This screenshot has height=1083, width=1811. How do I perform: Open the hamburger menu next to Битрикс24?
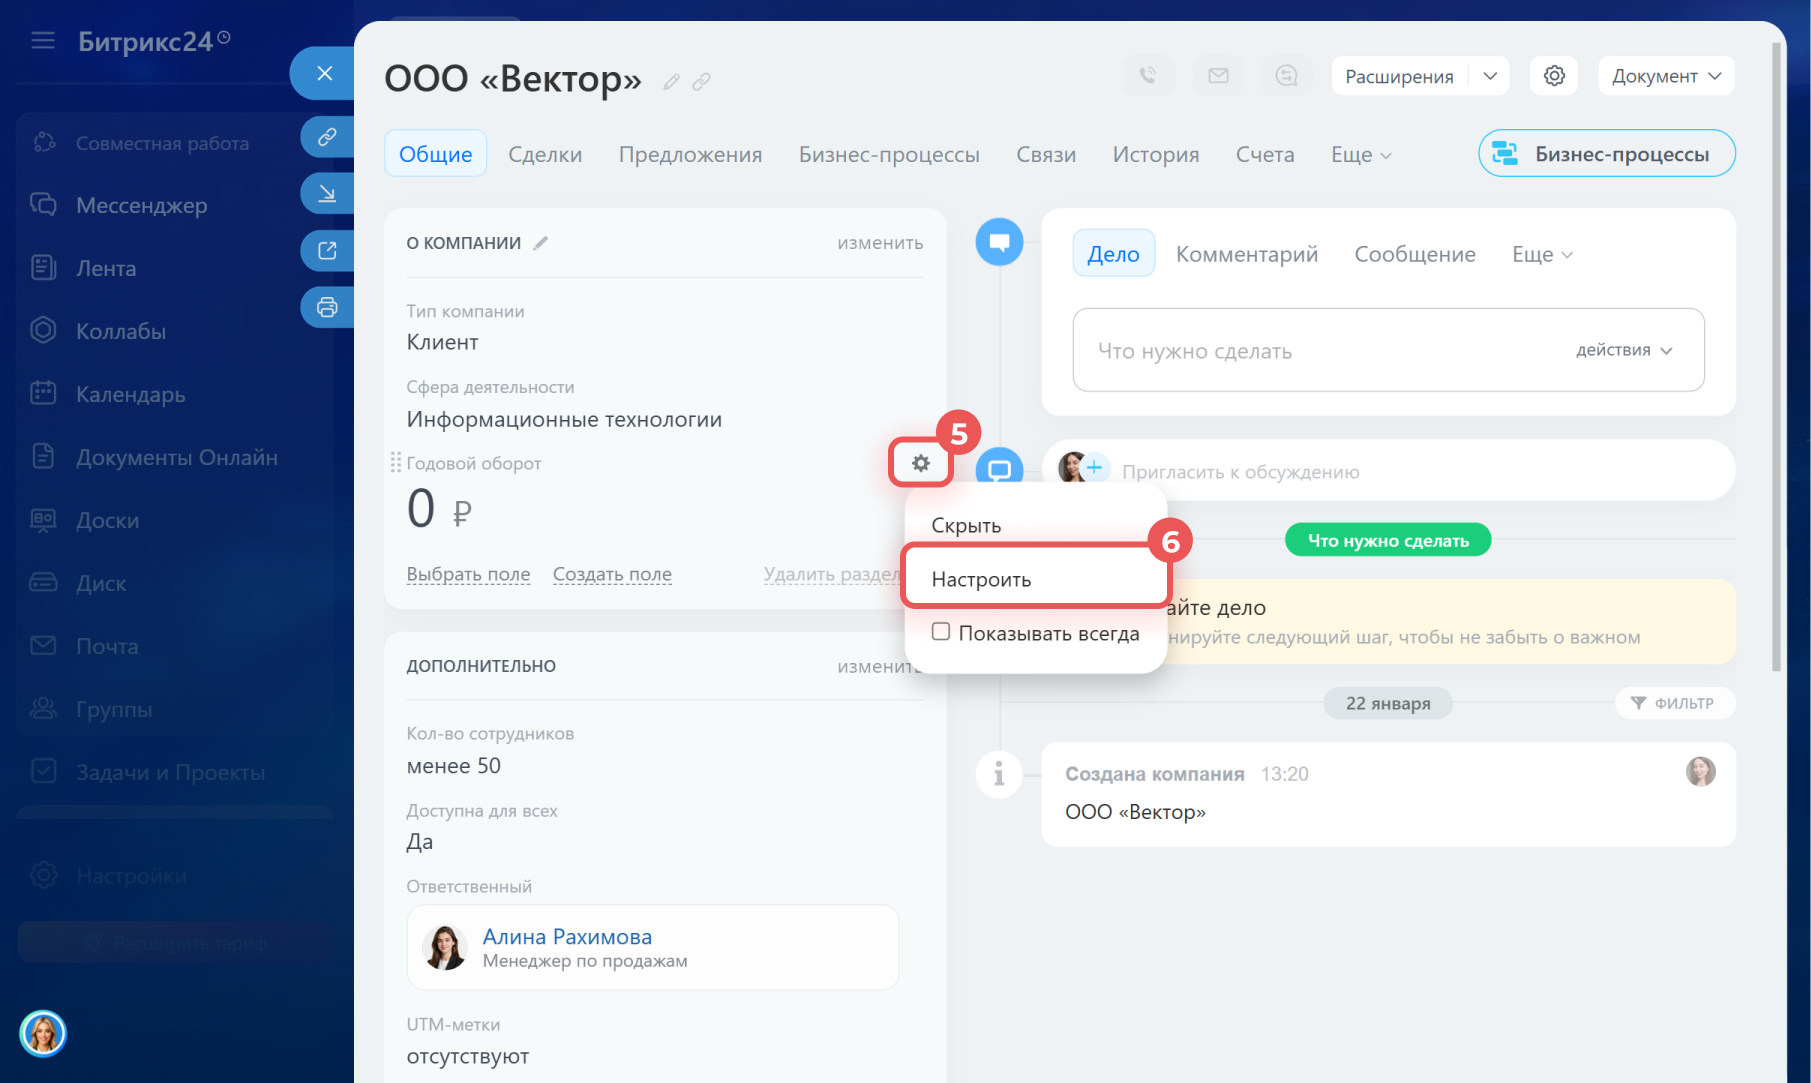(43, 41)
